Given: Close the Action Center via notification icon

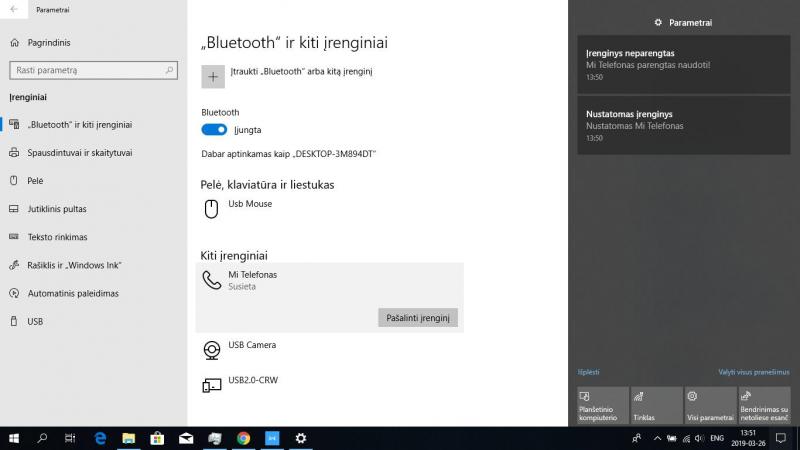Looking at the screenshot, I should click(781, 438).
